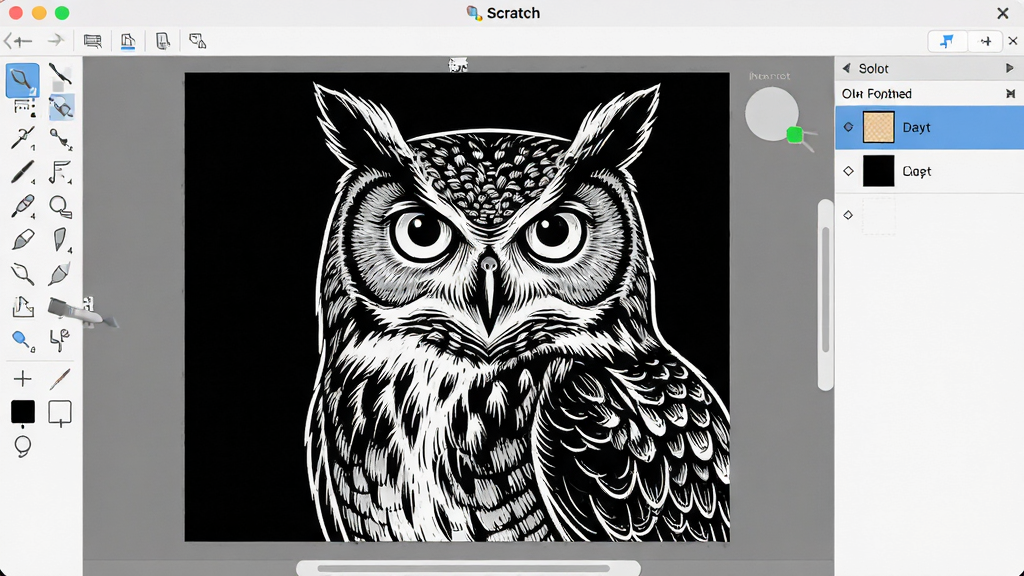Click the owl's left eye on the canvas
This screenshot has width=1024, height=576.
click(x=421, y=232)
